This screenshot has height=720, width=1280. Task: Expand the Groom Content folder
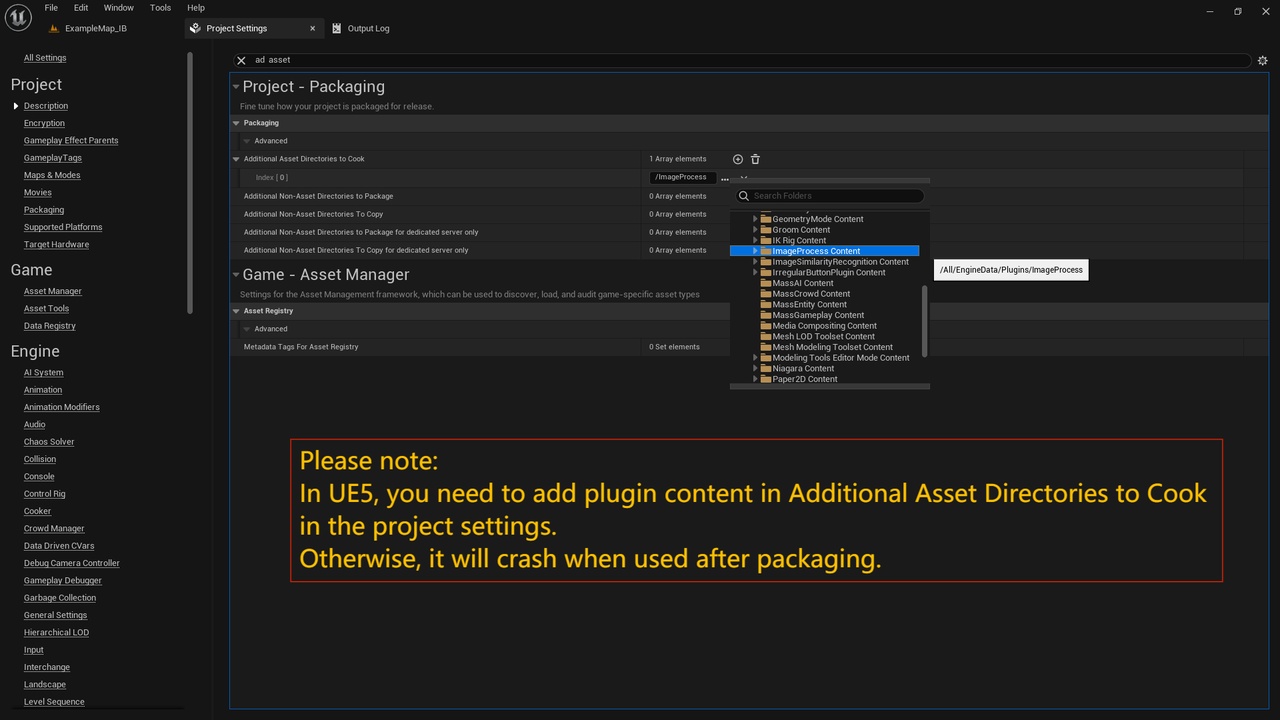point(756,230)
